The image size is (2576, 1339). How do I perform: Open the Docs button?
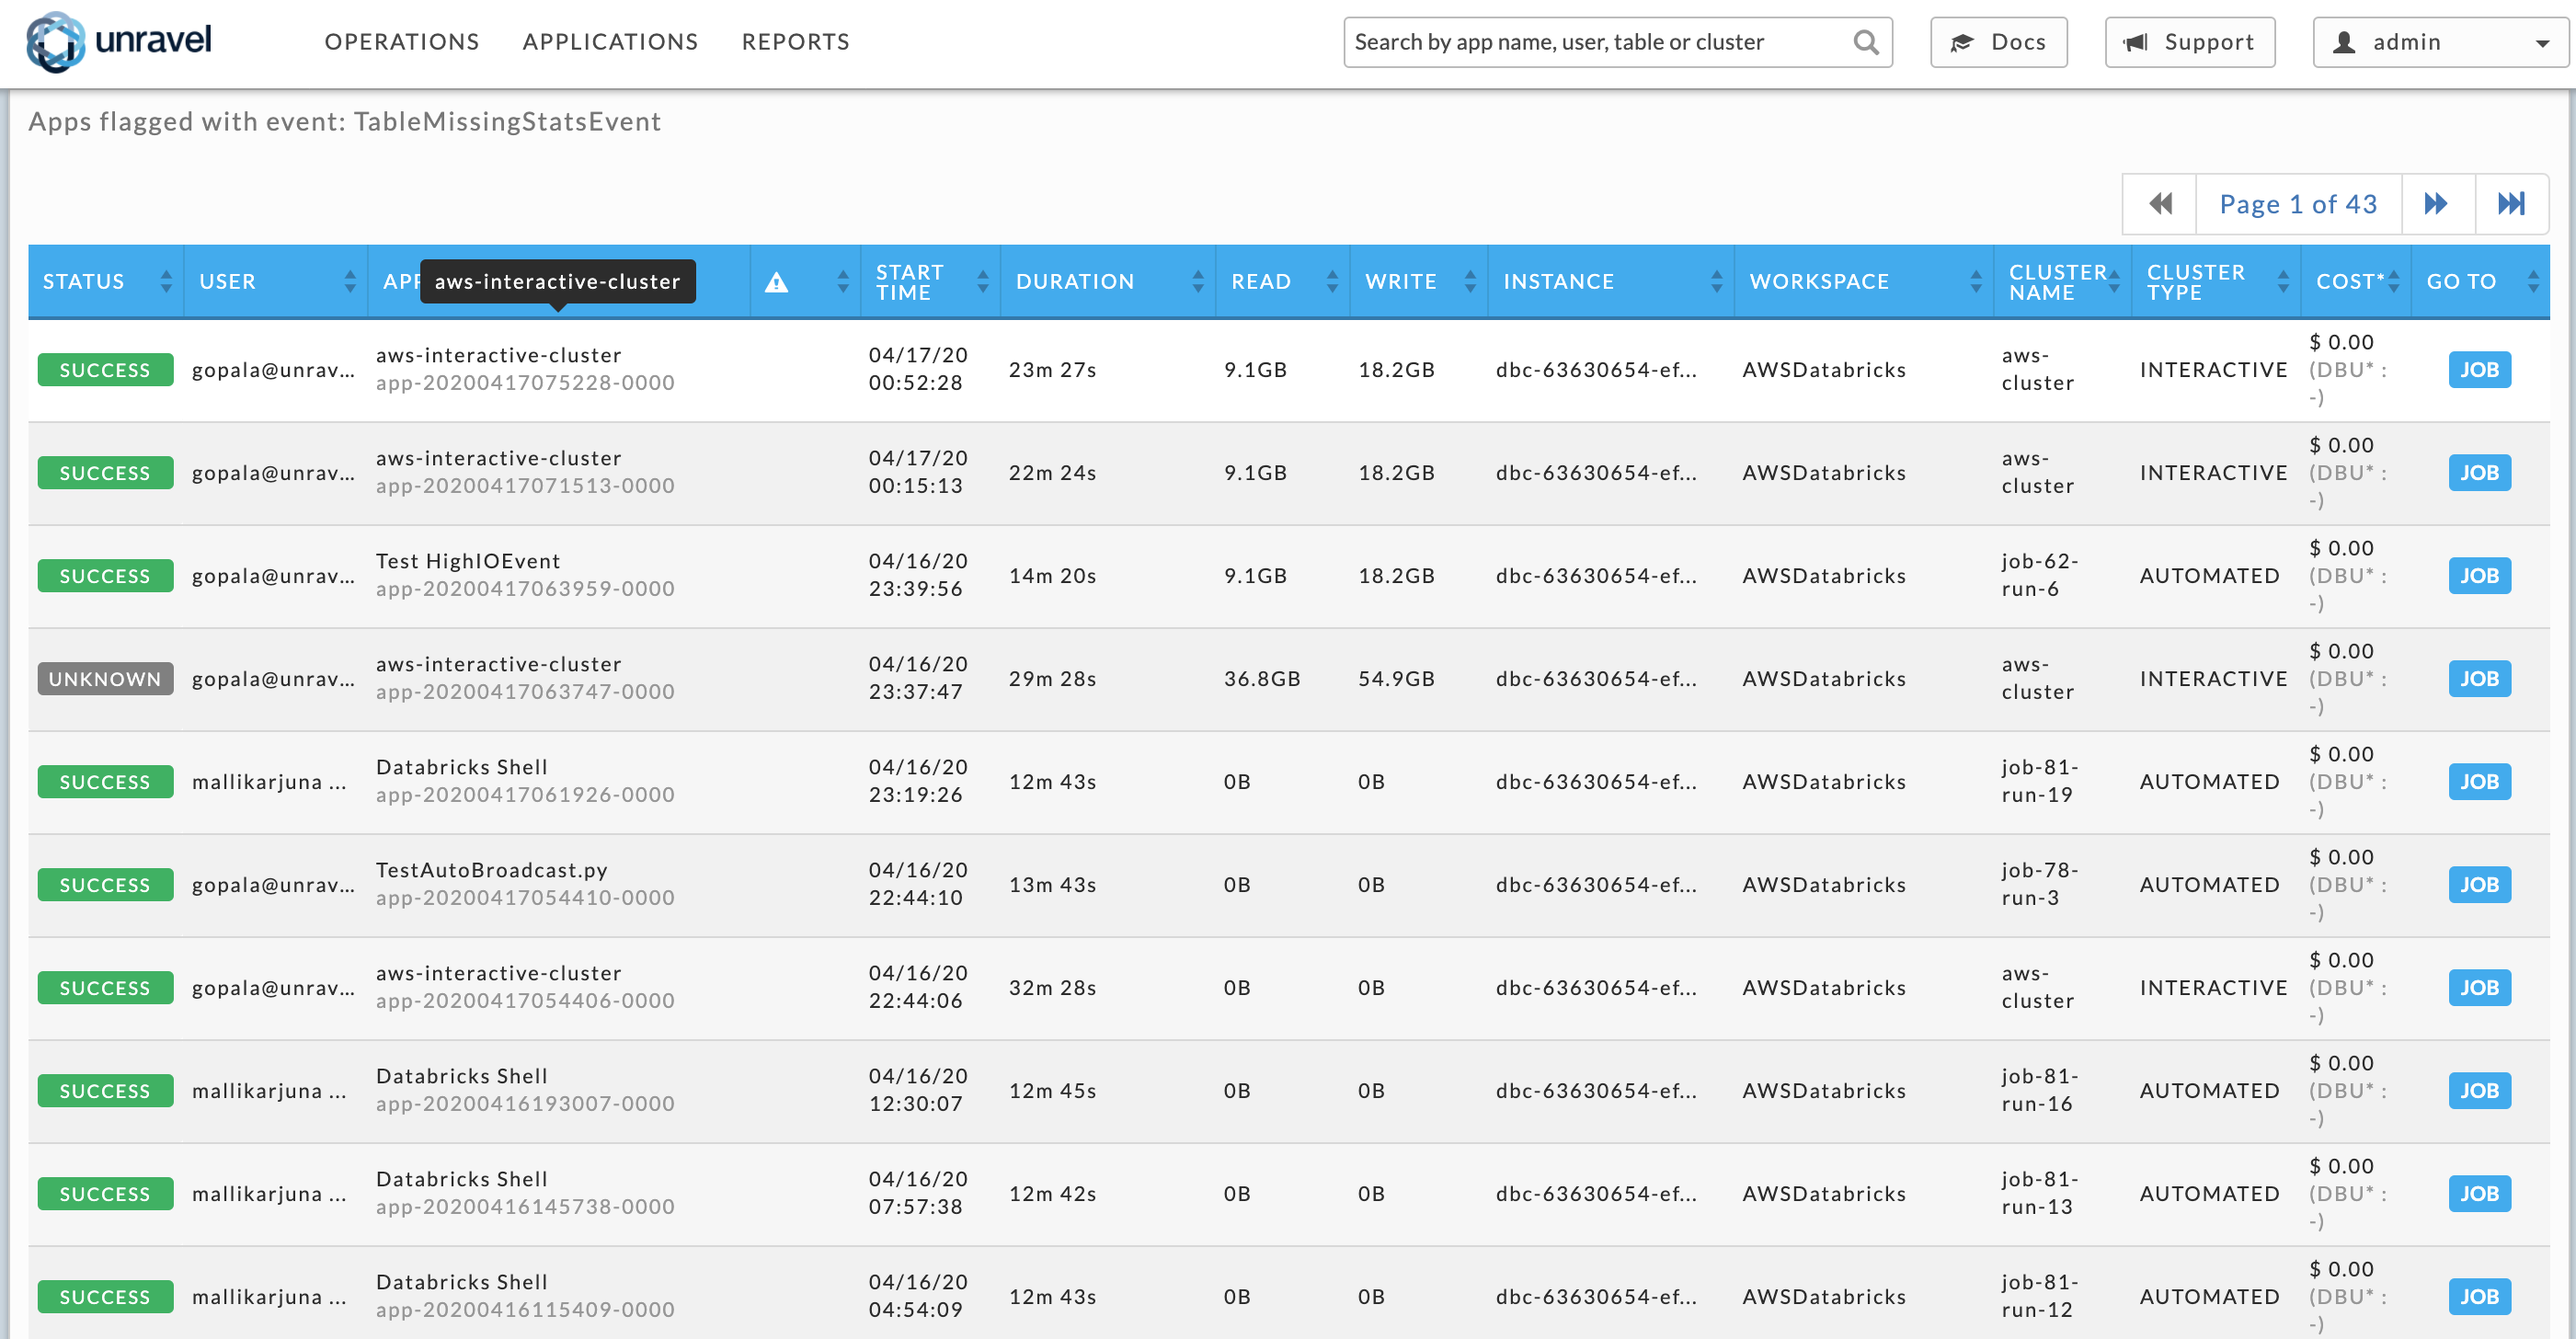pos(1998,42)
